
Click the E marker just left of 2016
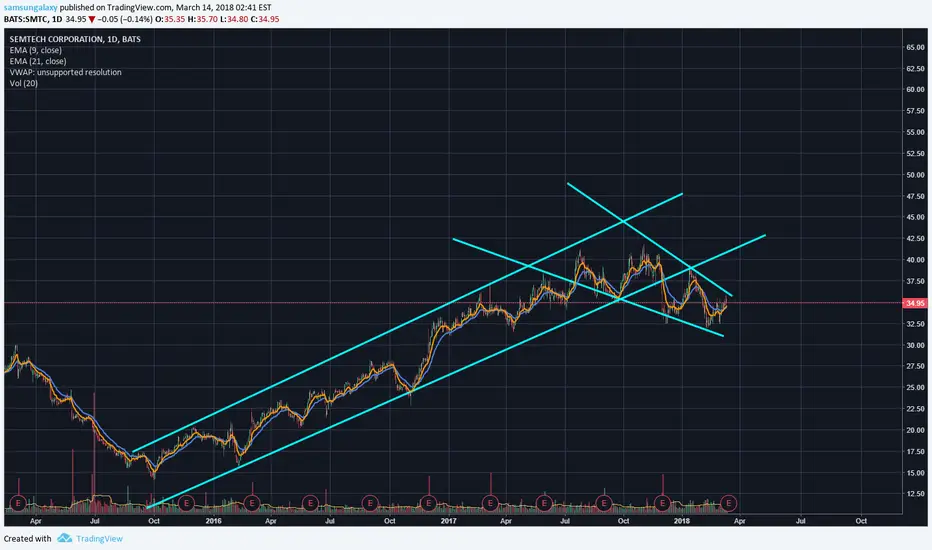click(187, 504)
